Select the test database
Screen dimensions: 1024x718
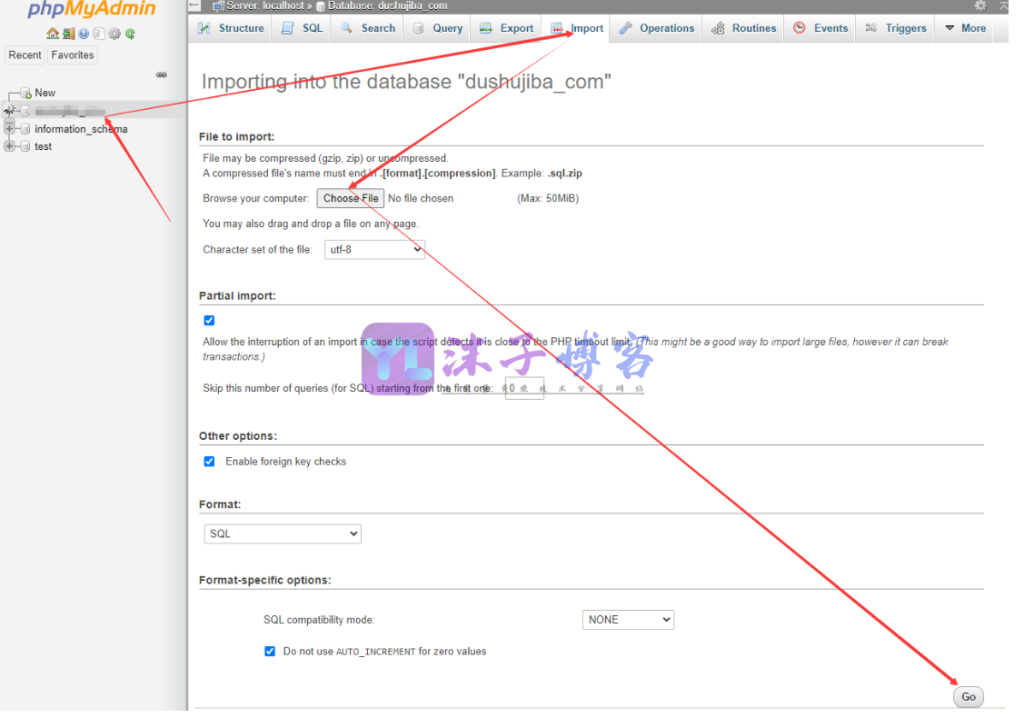[43, 146]
